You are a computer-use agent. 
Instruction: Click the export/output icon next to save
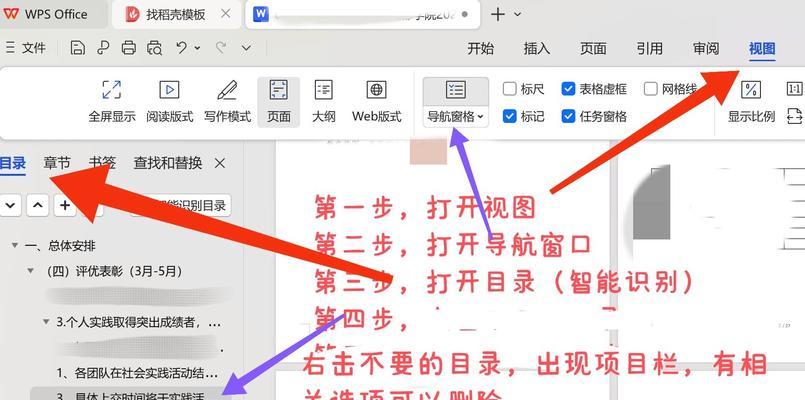tap(103, 48)
